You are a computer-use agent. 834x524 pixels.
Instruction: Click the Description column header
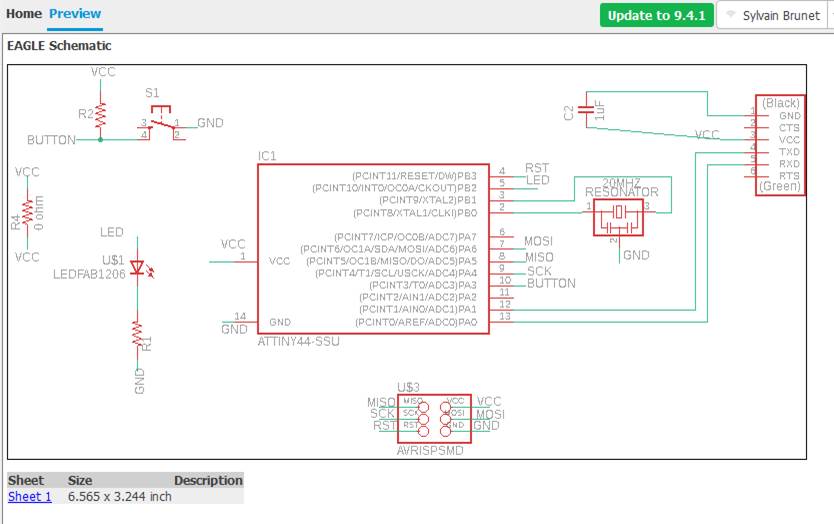point(208,480)
